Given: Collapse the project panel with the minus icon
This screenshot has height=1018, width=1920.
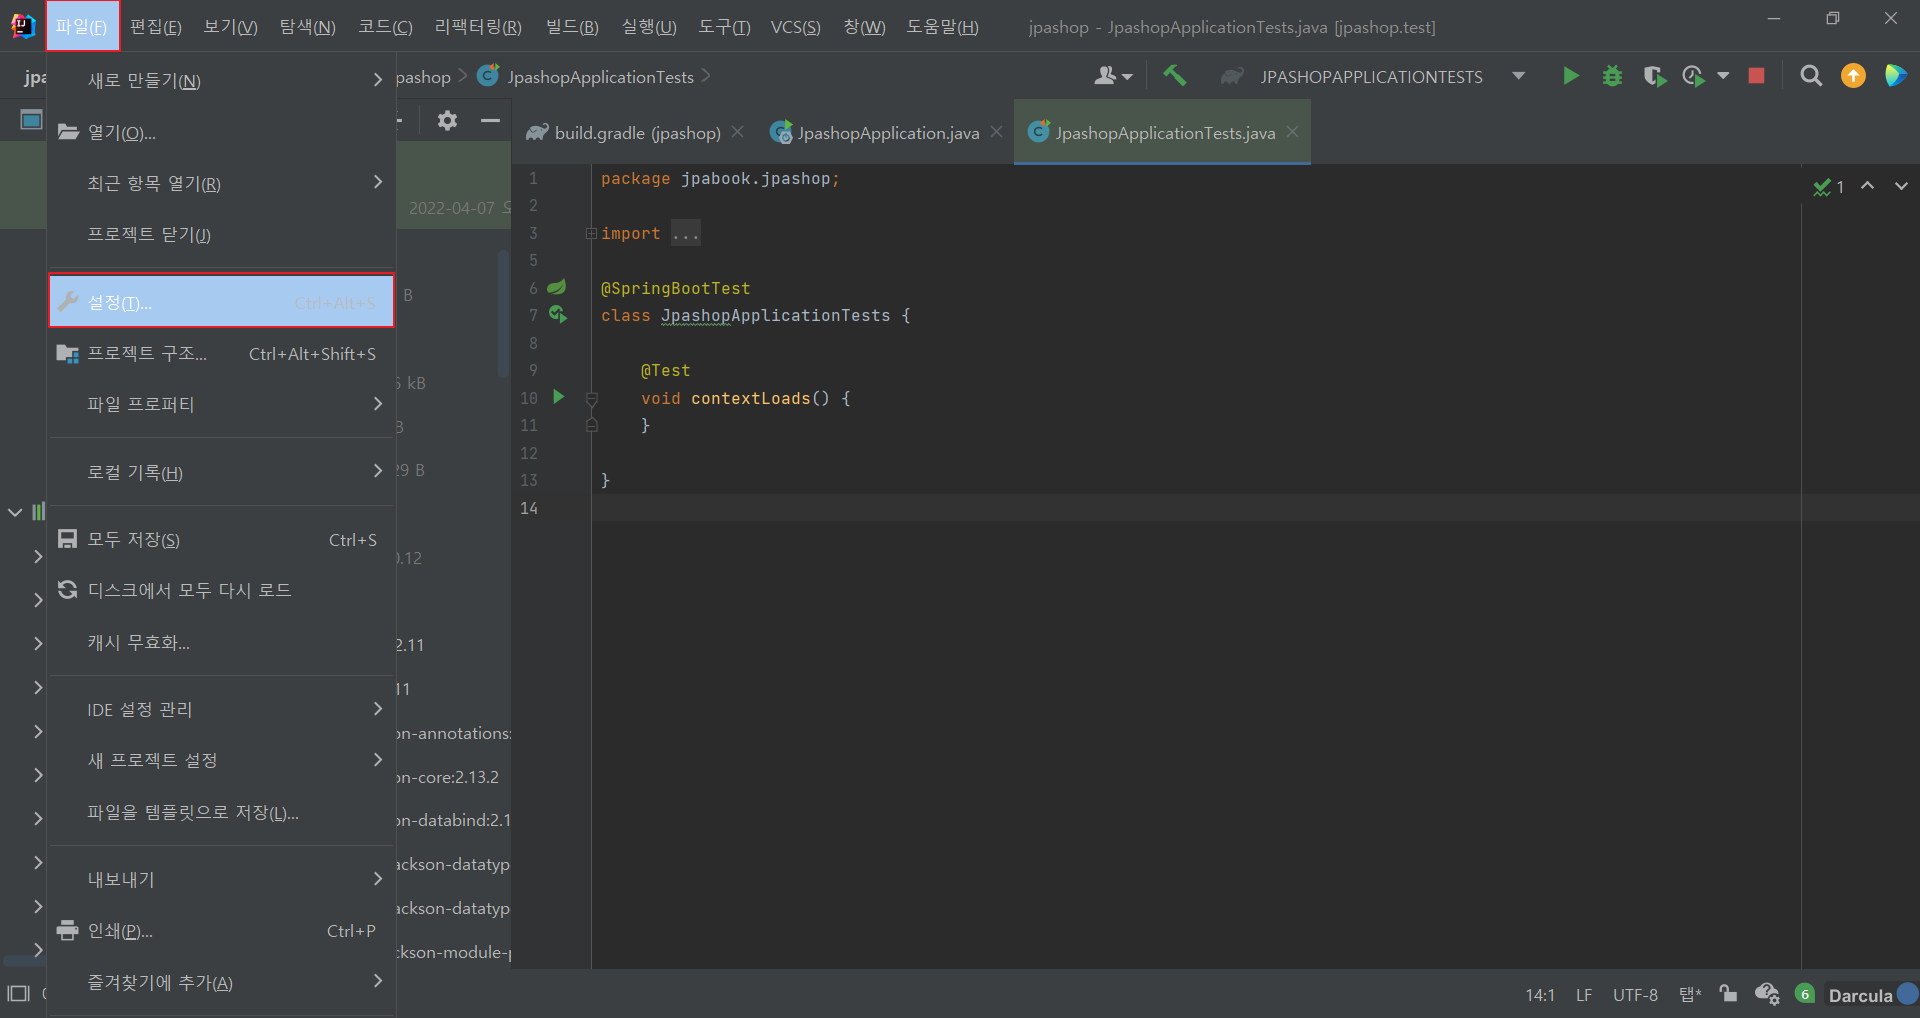Looking at the screenshot, I should click(490, 121).
